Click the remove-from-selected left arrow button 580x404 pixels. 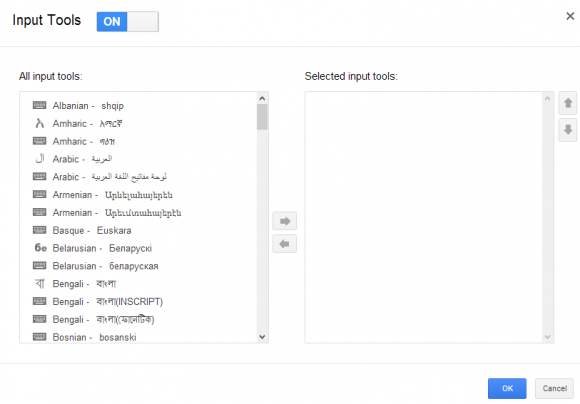(284, 244)
